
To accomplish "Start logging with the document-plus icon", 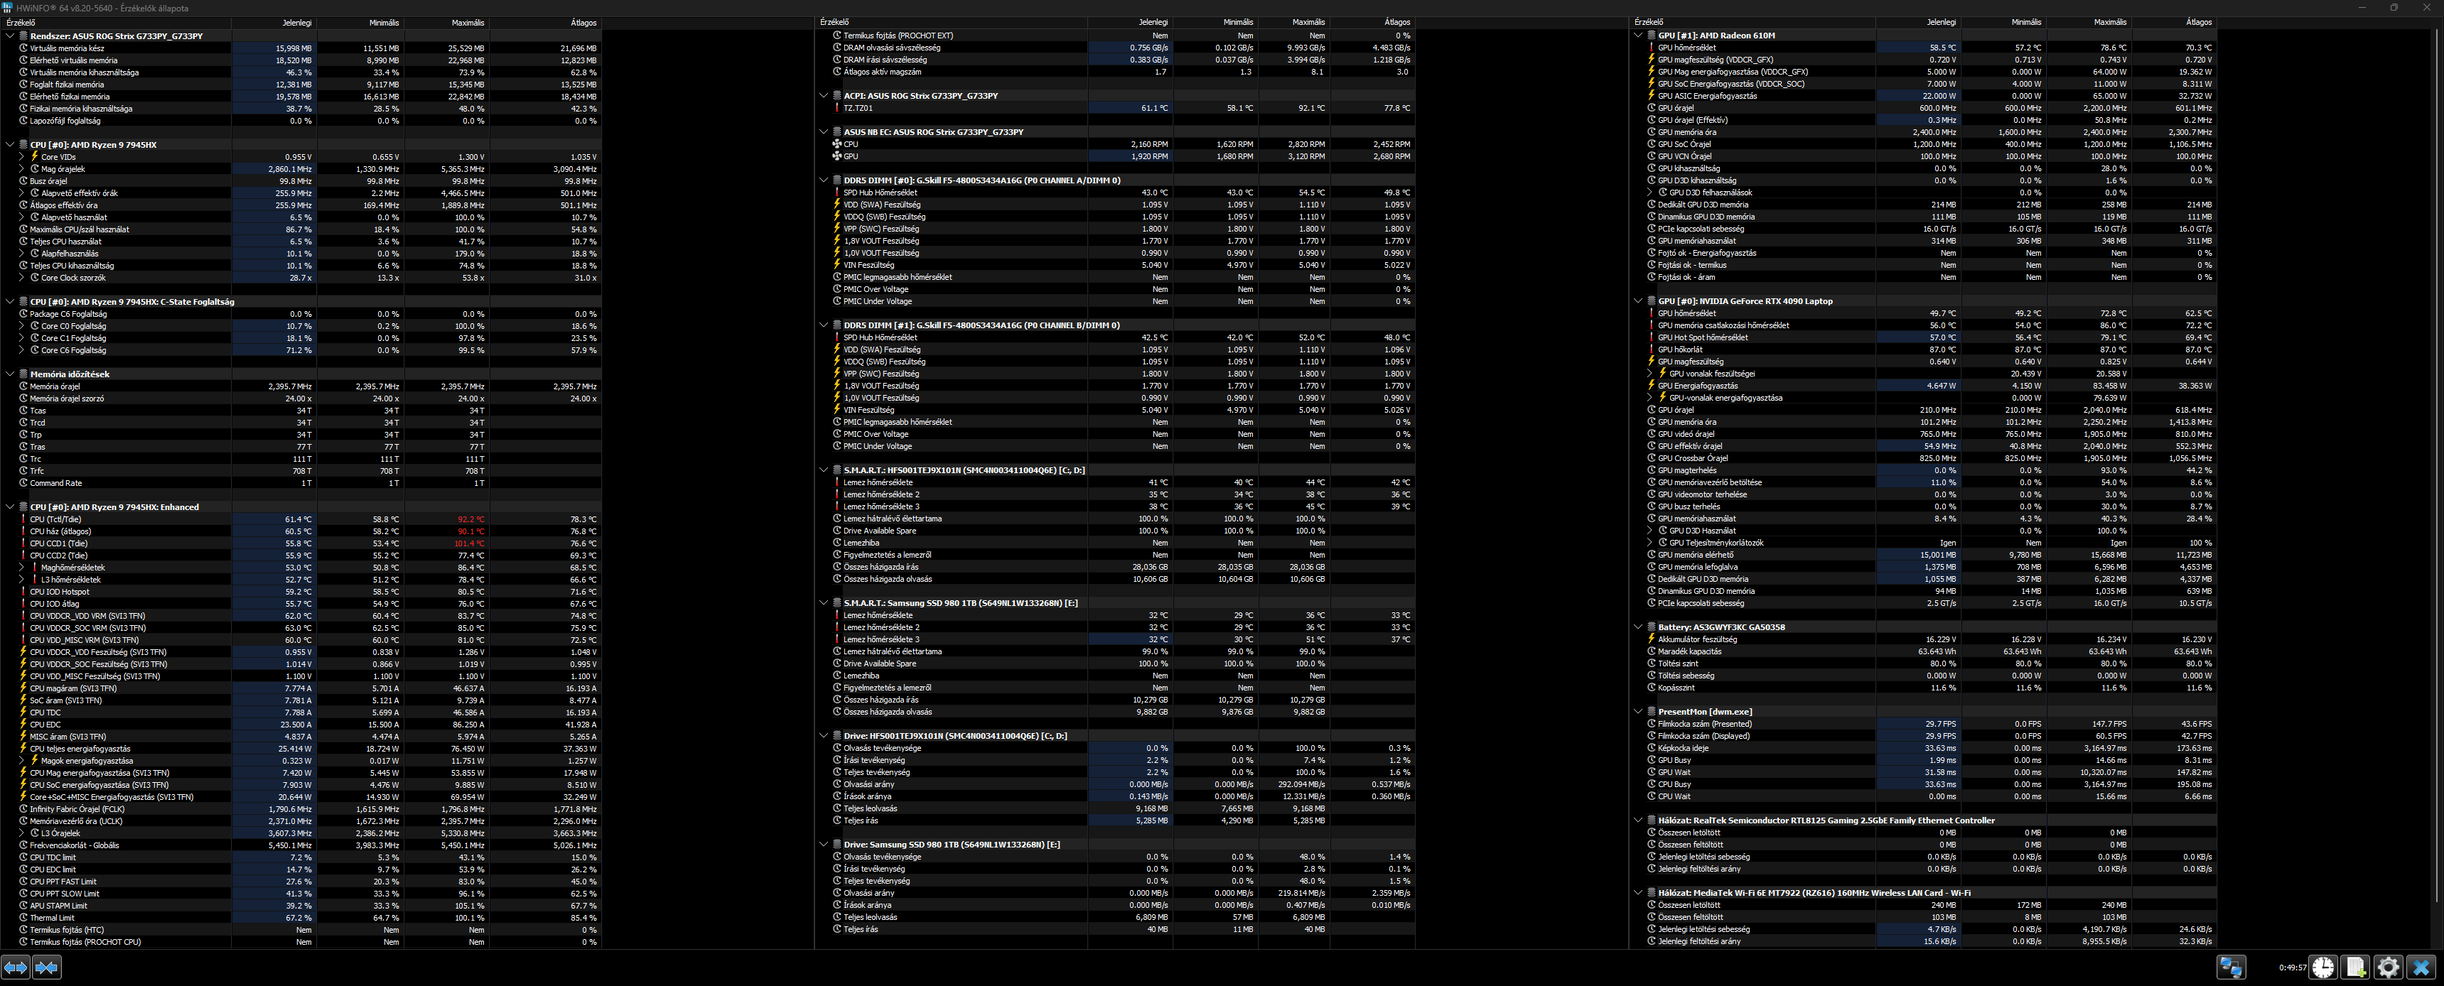I will 2356,967.
